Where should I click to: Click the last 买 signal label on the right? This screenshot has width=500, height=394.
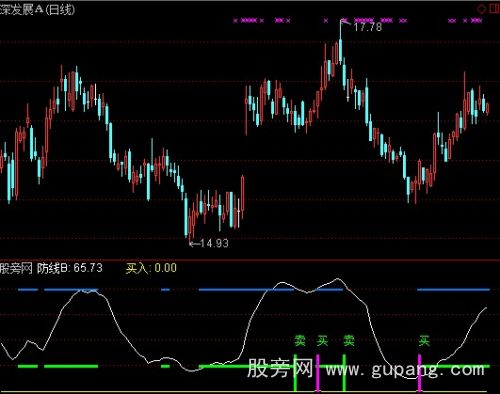424,341
